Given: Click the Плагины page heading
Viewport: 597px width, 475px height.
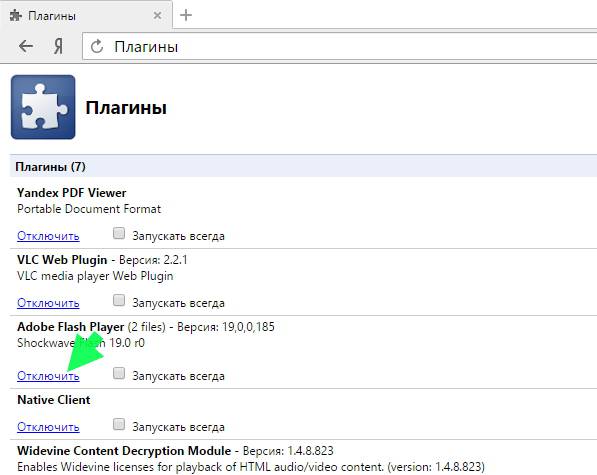Looking at the screenshot, I should point(126,108).
